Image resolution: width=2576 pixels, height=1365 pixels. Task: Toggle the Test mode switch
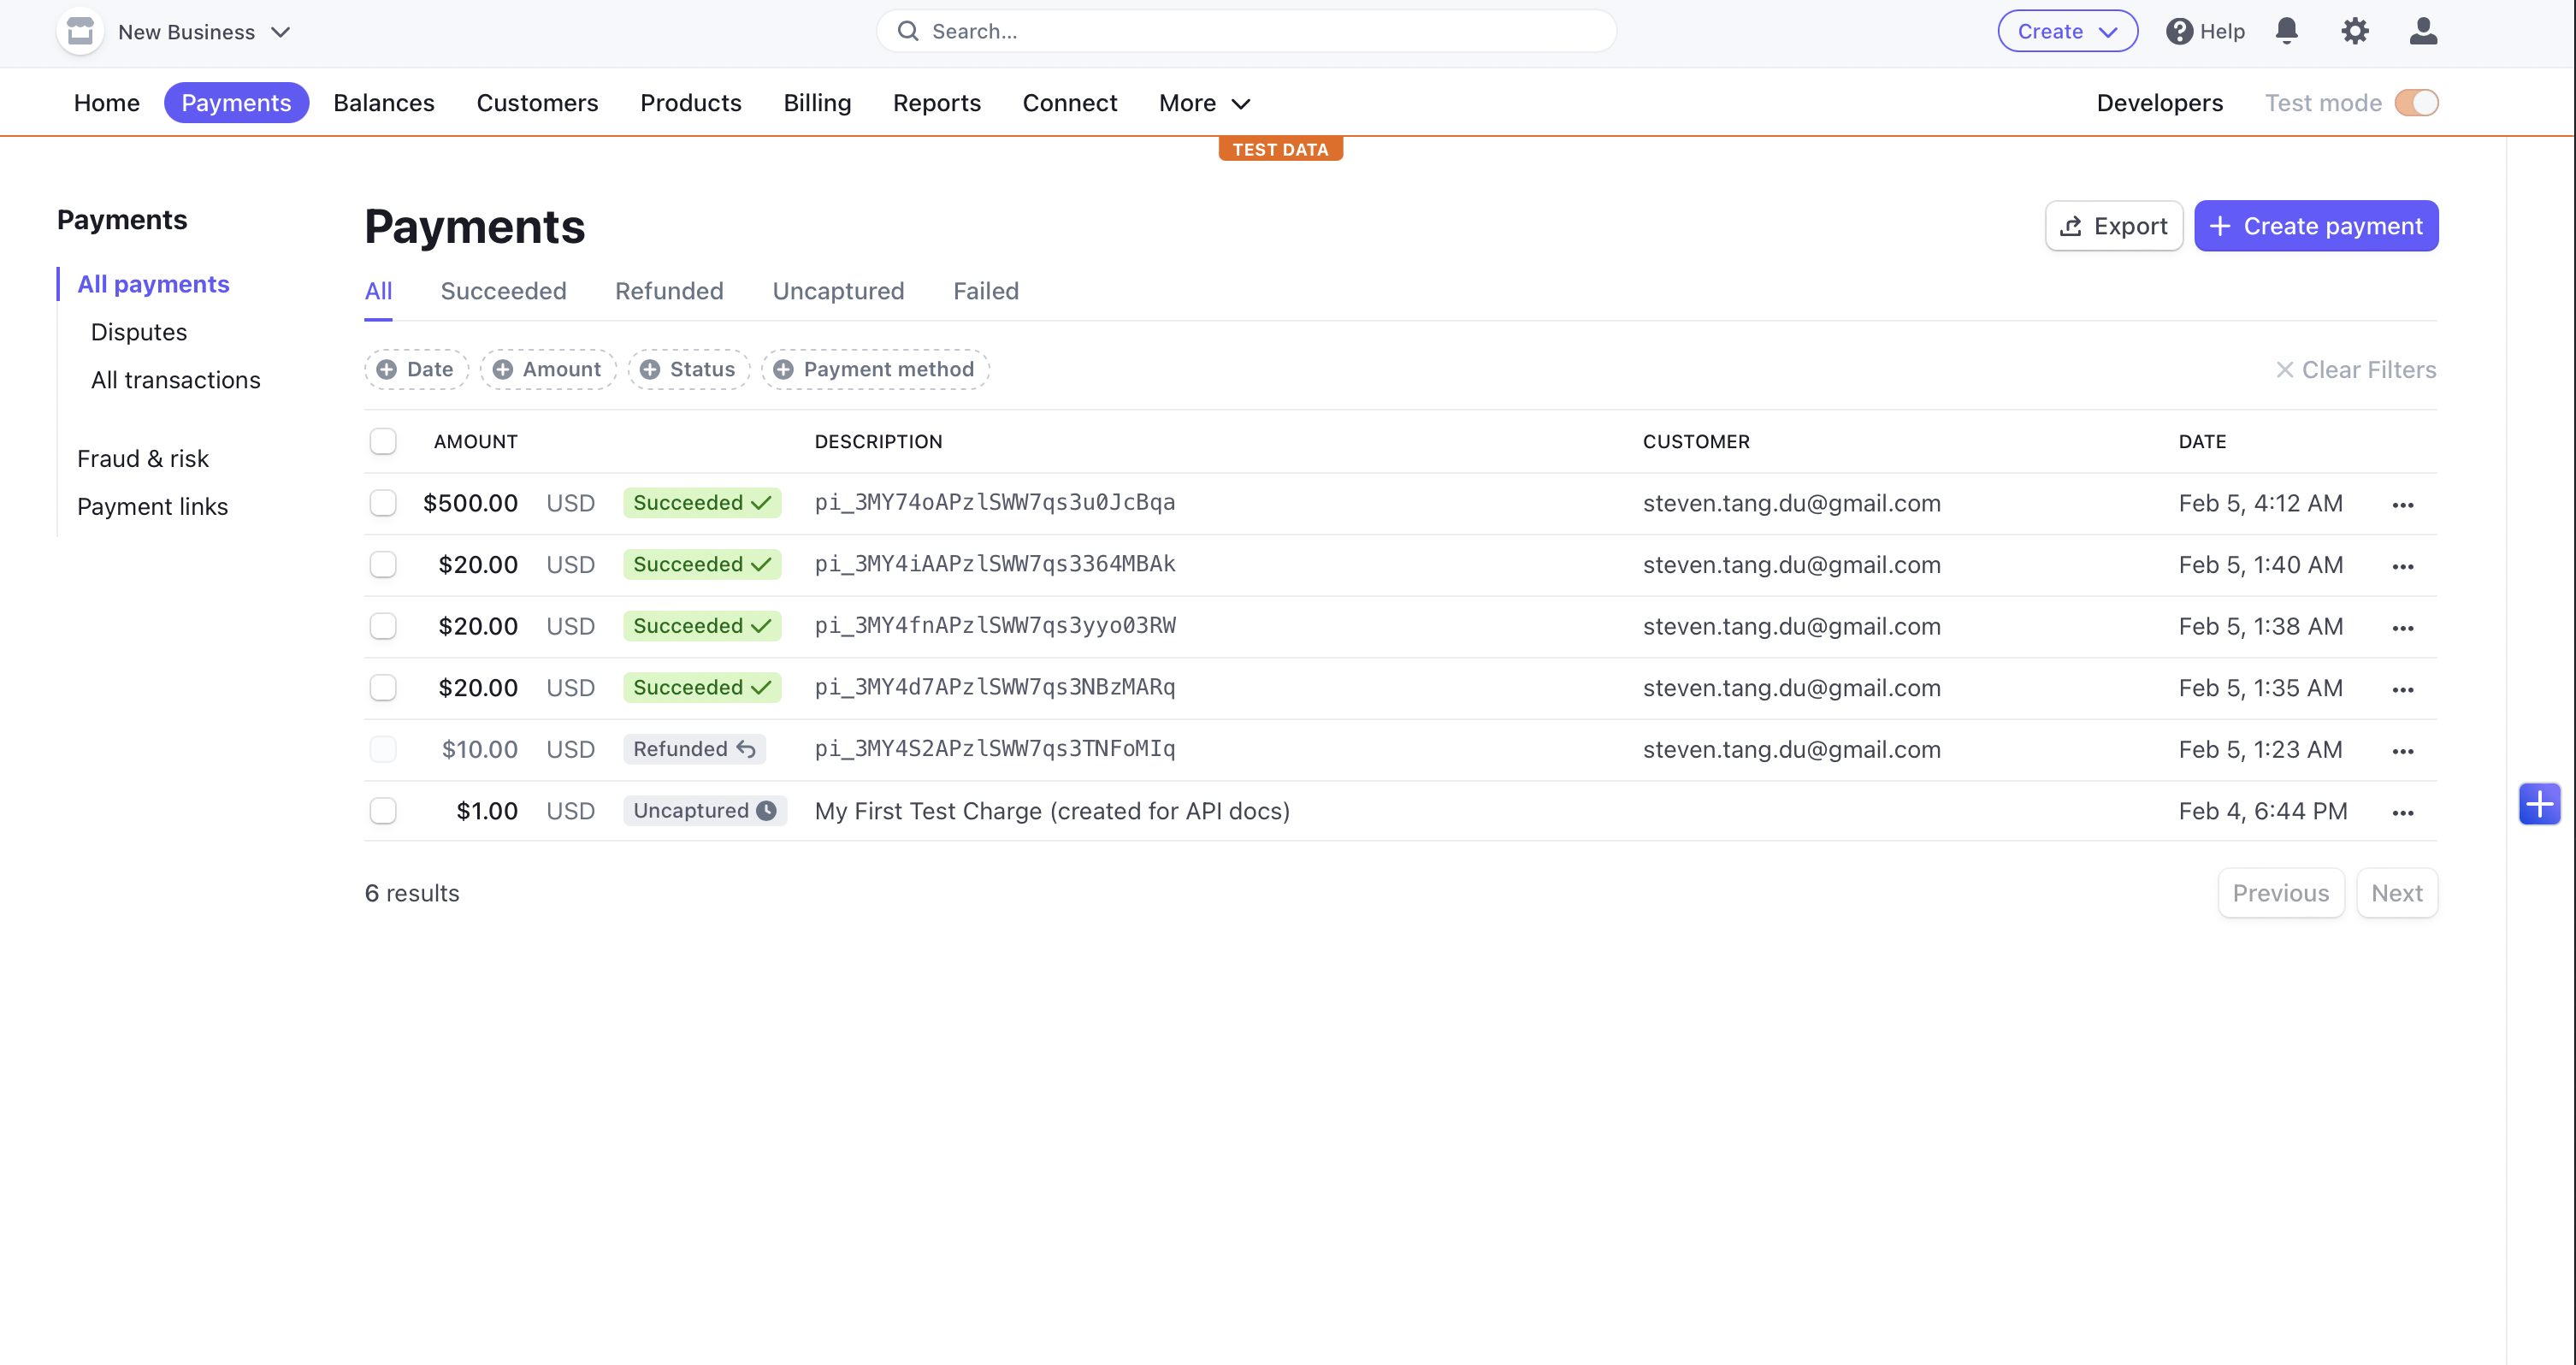tap(2416, 103)
